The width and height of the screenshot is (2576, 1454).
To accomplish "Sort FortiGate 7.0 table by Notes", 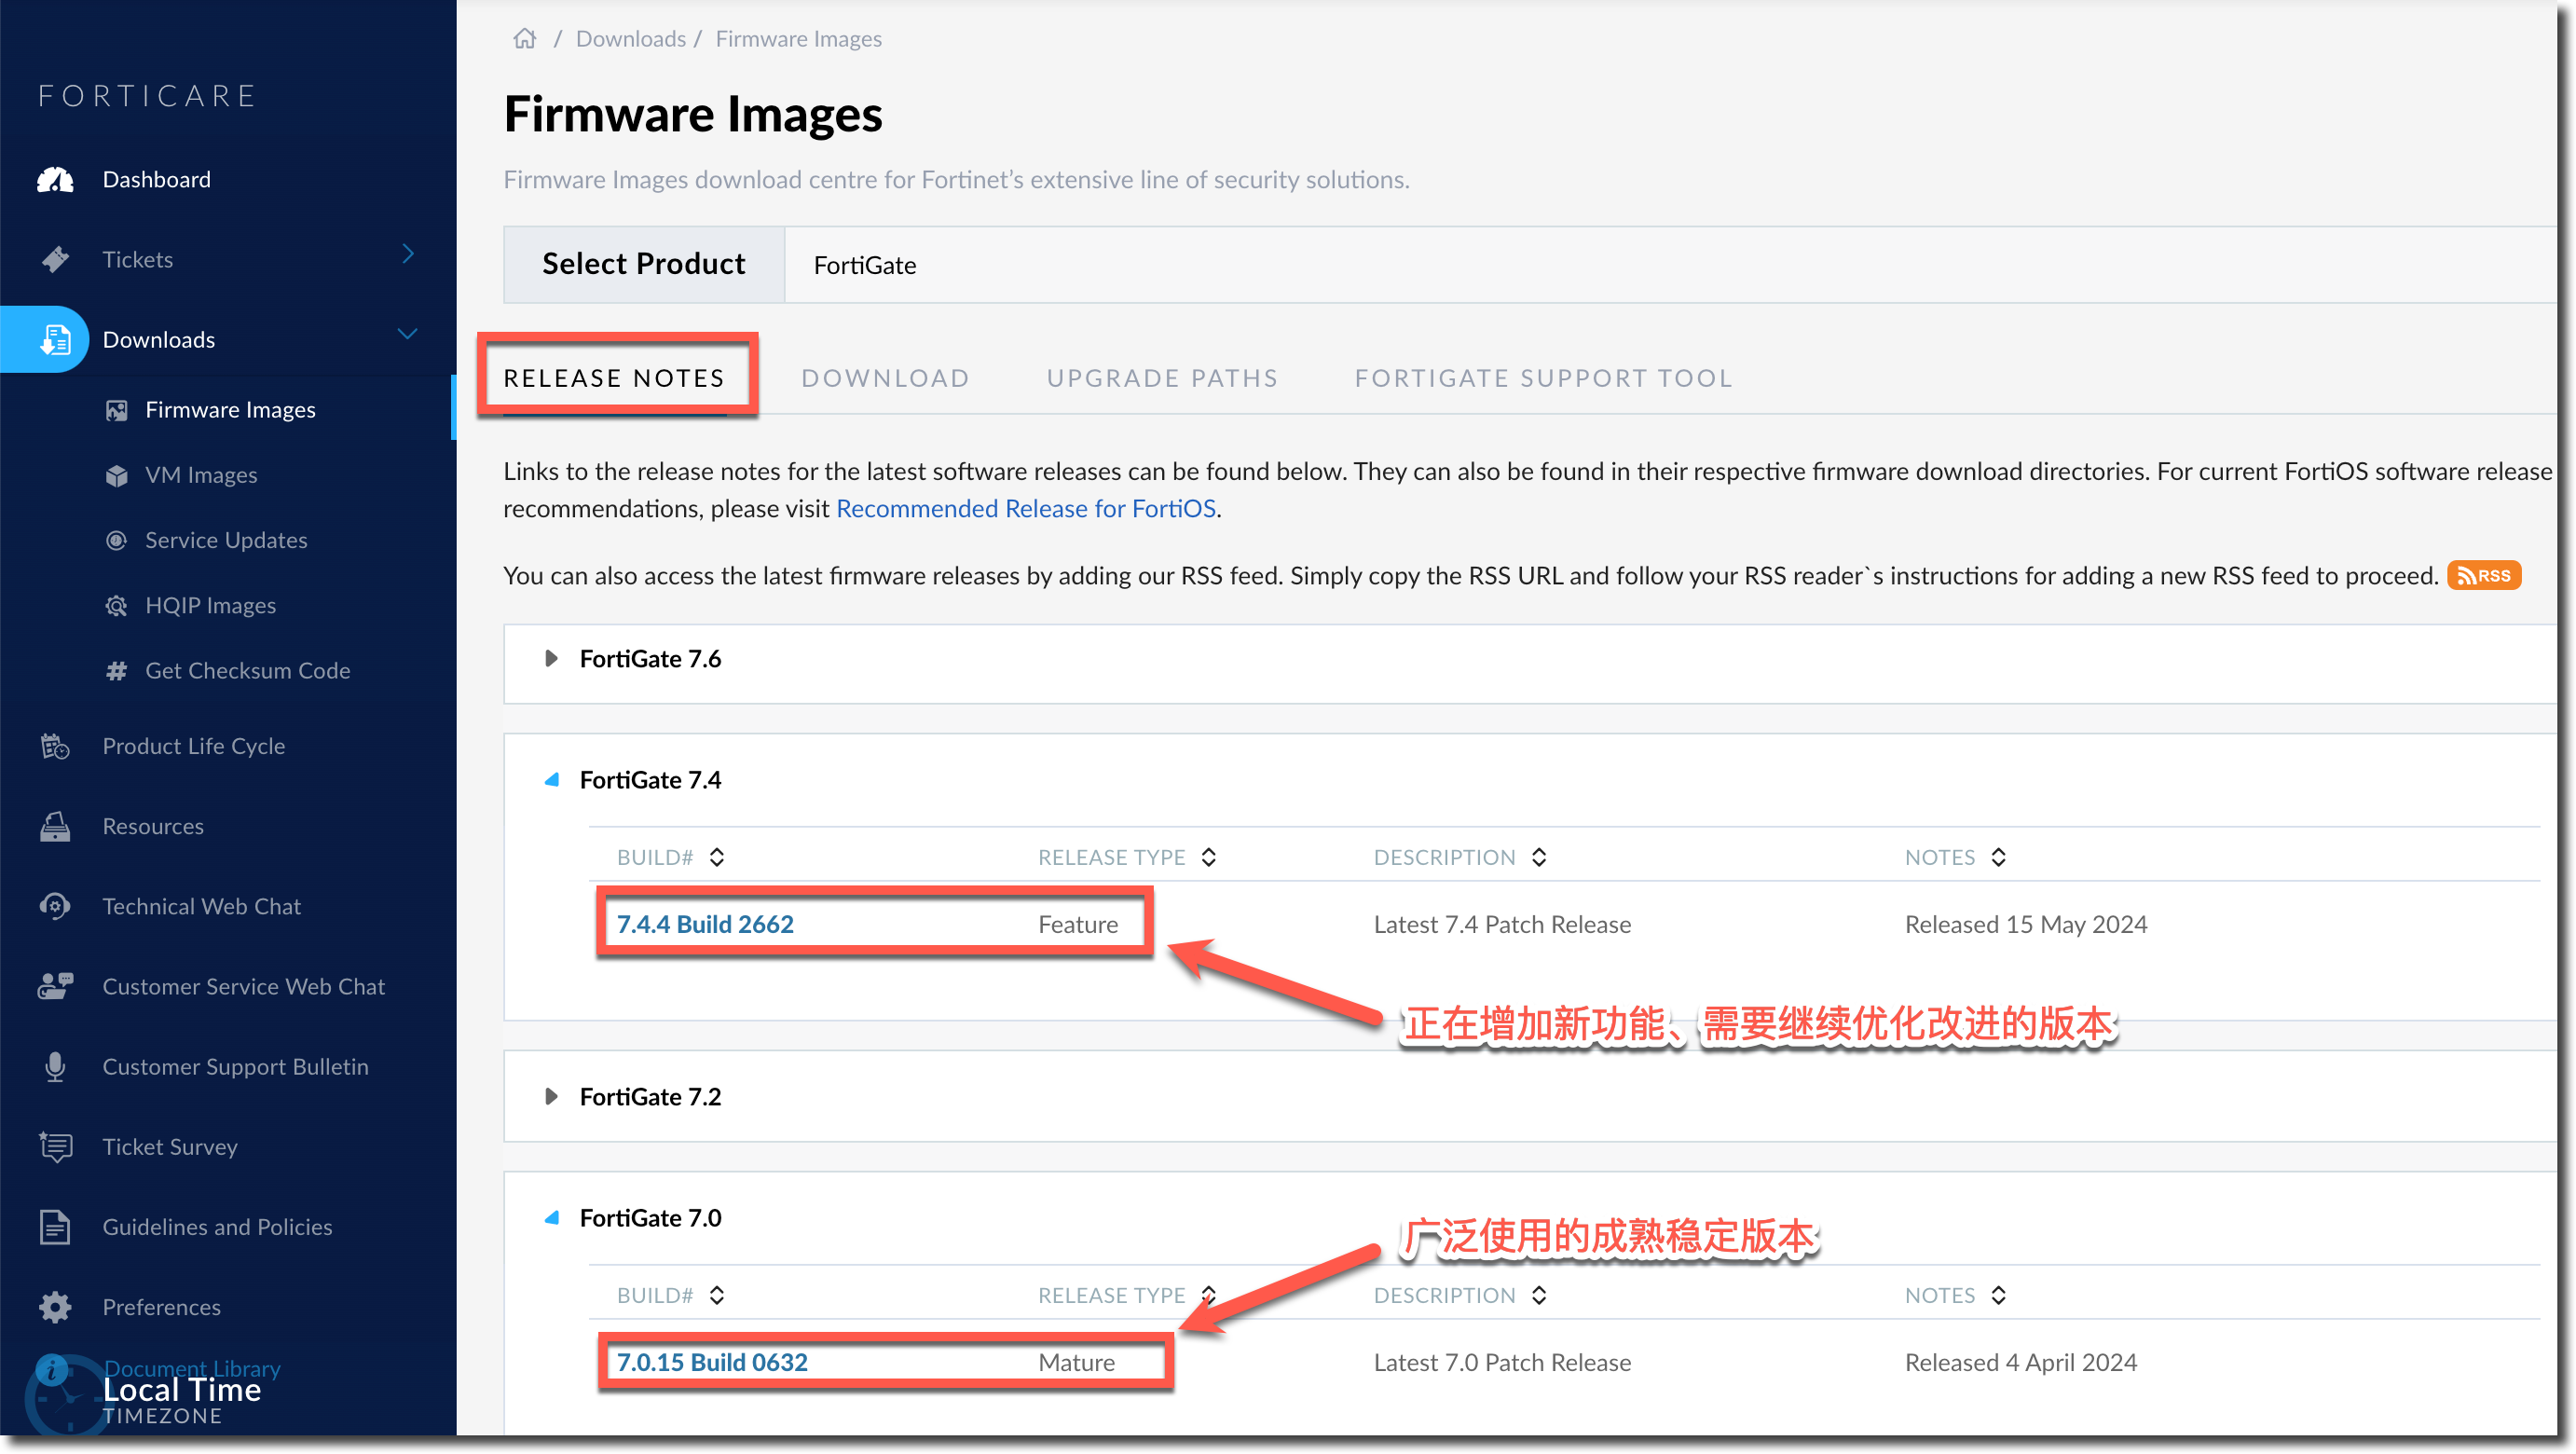I will pyautogui.click(x=1998, y=1295).
